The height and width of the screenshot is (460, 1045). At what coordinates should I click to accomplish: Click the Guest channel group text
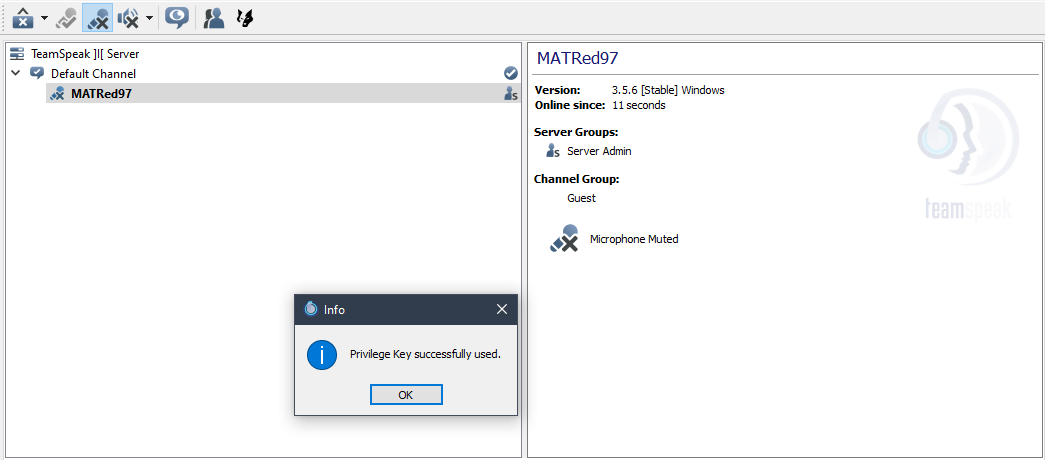[x=581, y=198]
